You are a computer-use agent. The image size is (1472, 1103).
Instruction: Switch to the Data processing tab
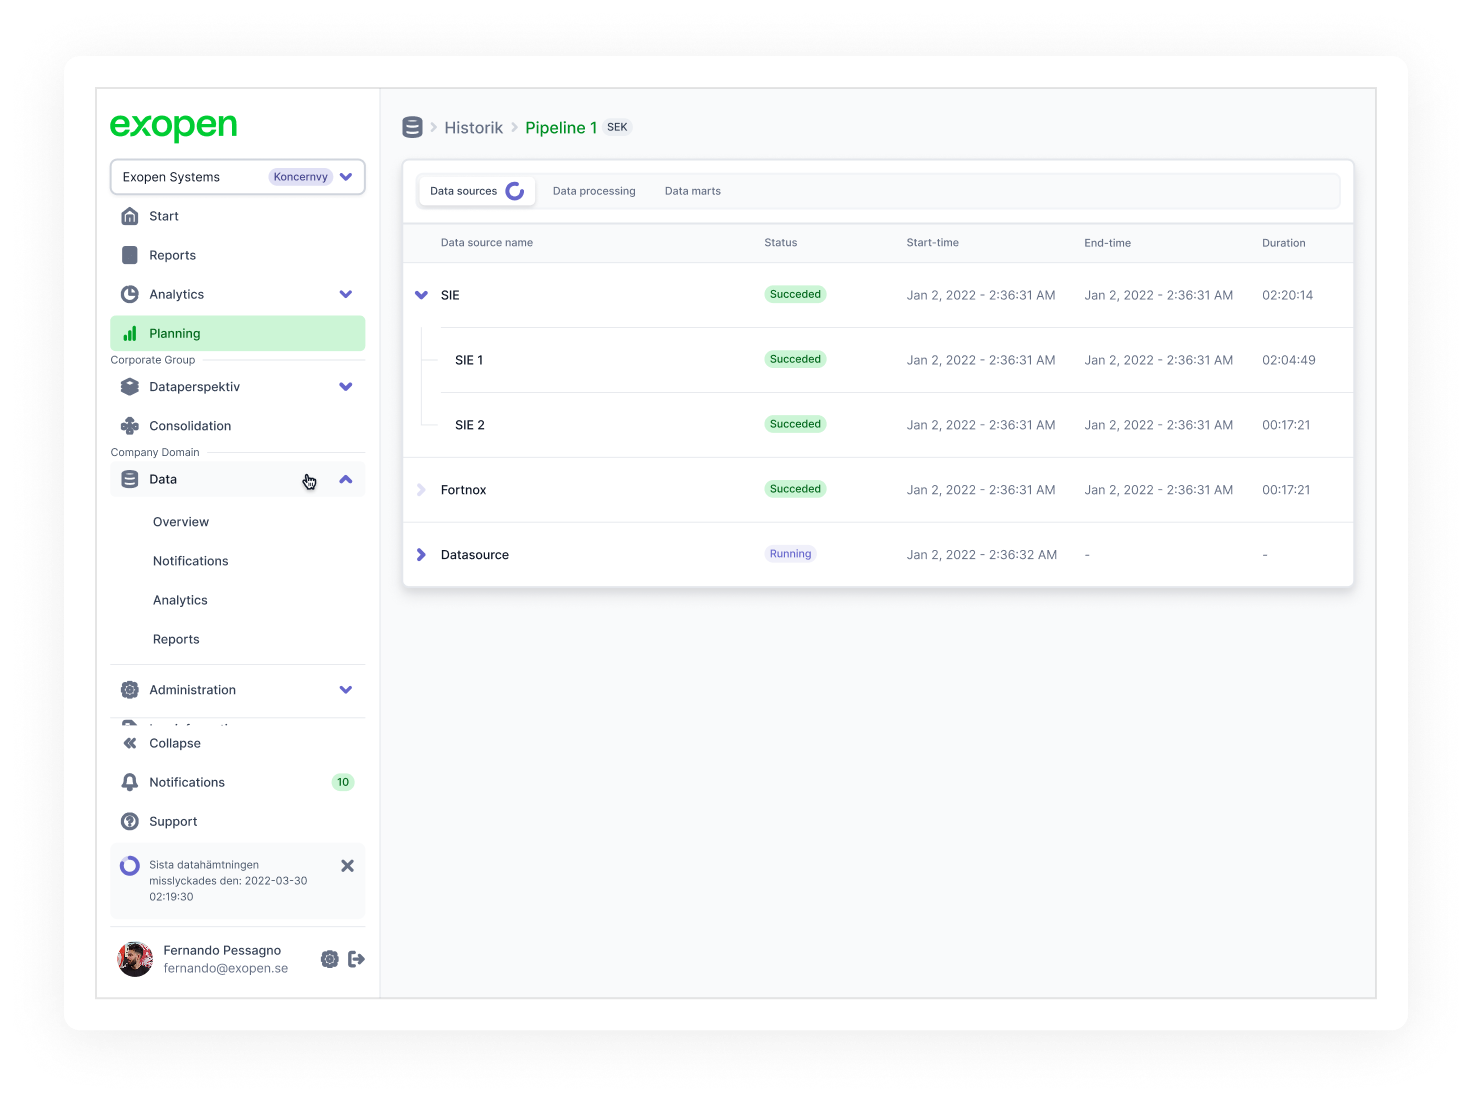click(x=594, y=191)
